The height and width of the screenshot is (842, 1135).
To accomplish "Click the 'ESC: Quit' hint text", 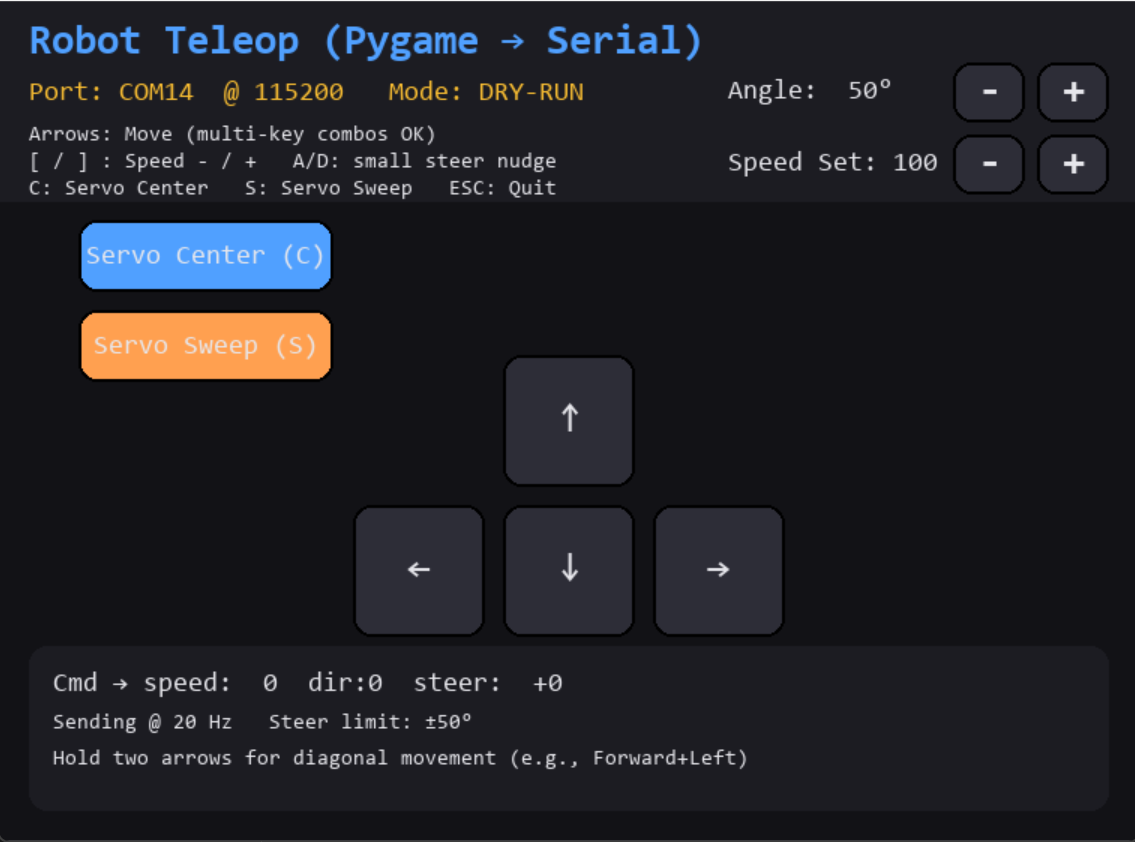I will tap(502, 188).
